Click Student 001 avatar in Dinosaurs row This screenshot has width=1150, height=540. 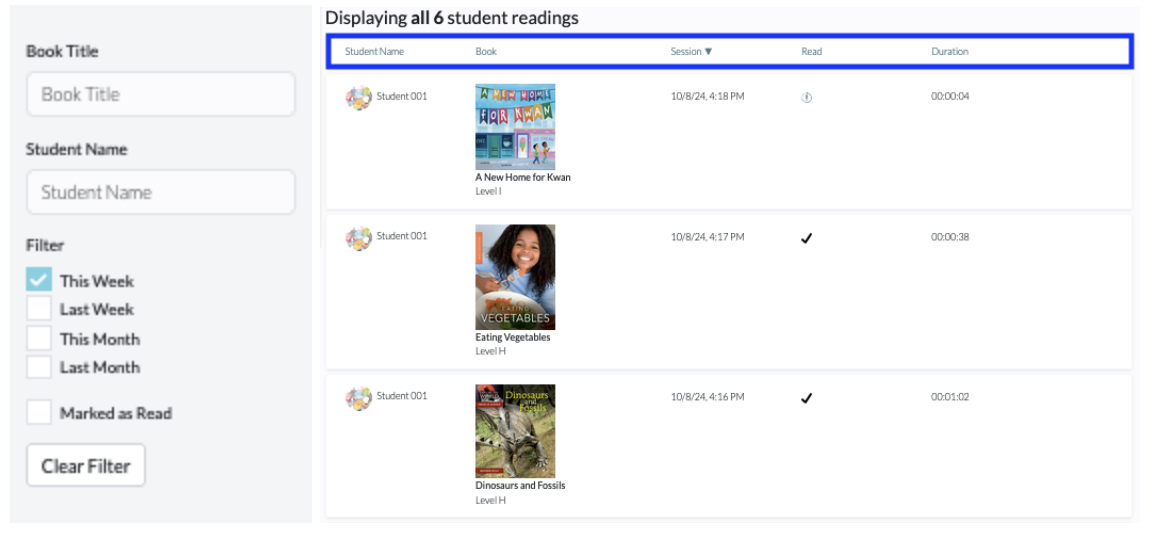(359, 398)
